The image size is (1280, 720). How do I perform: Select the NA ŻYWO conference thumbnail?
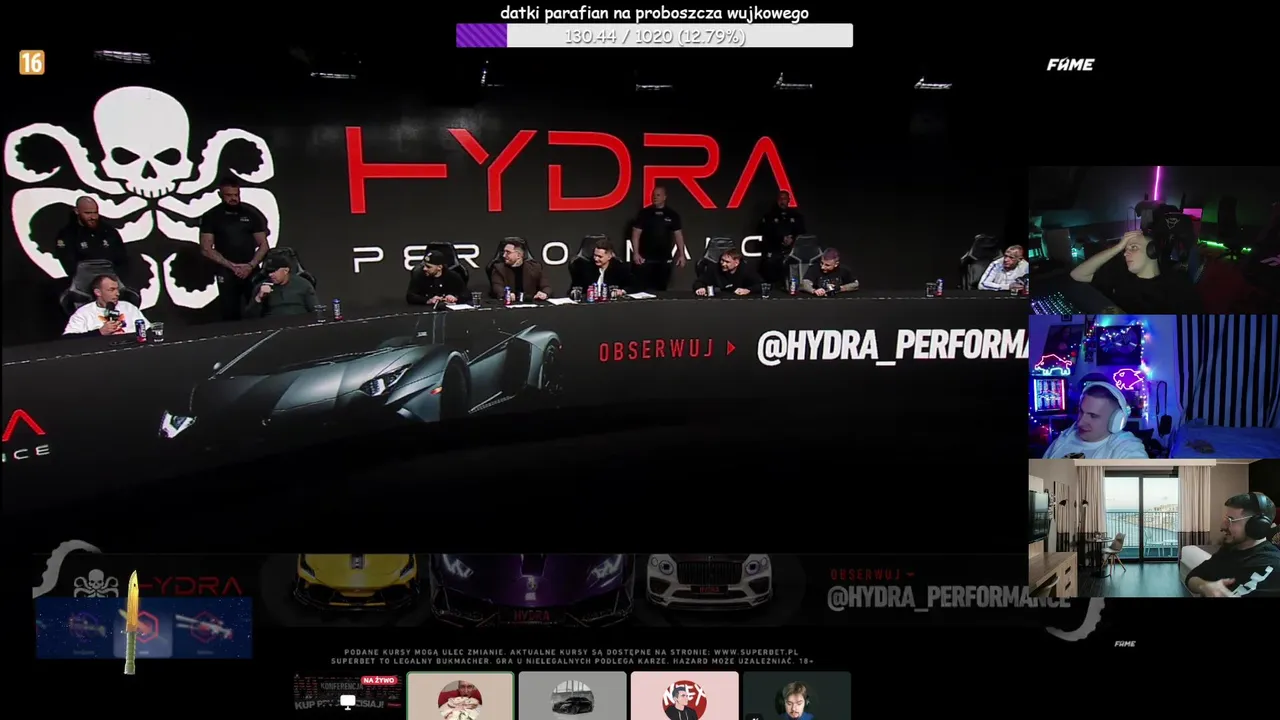coord(348,694)
